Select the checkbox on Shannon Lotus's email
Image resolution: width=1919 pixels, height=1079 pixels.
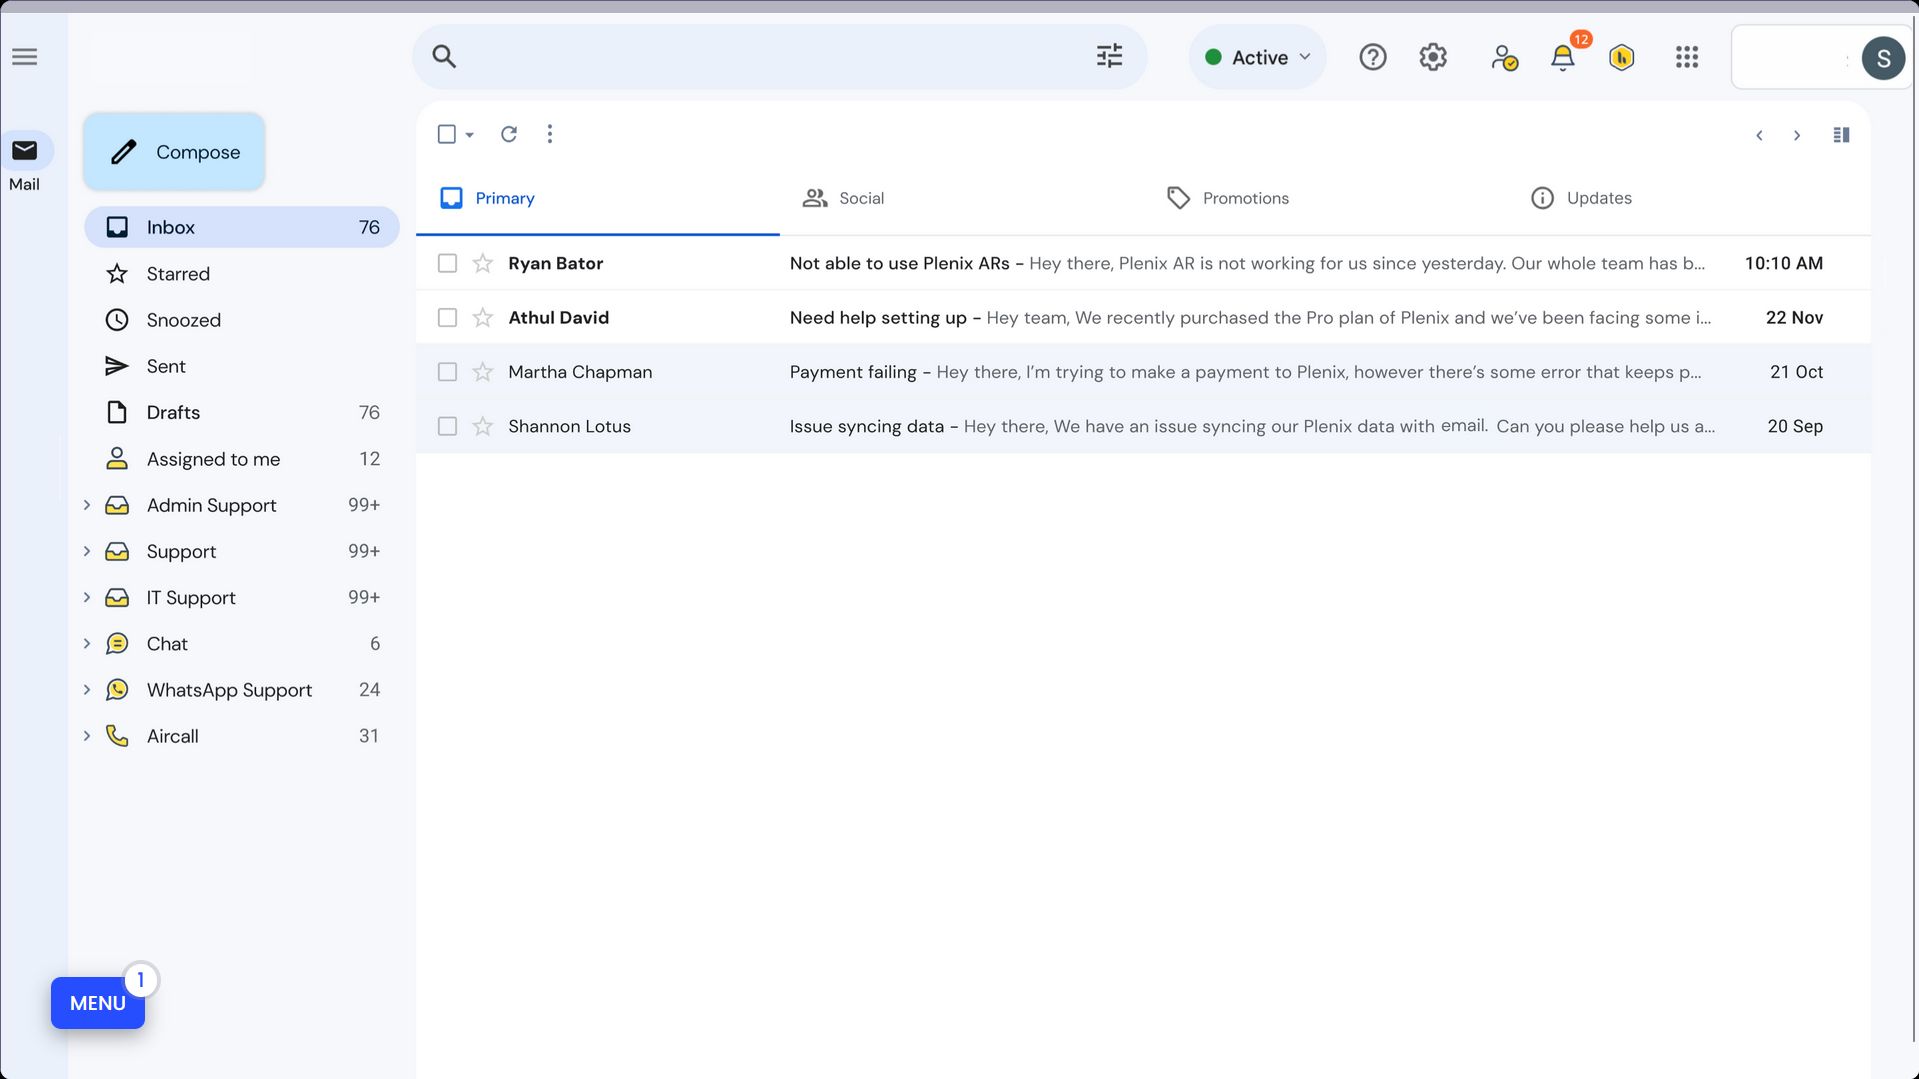[447, 426]
